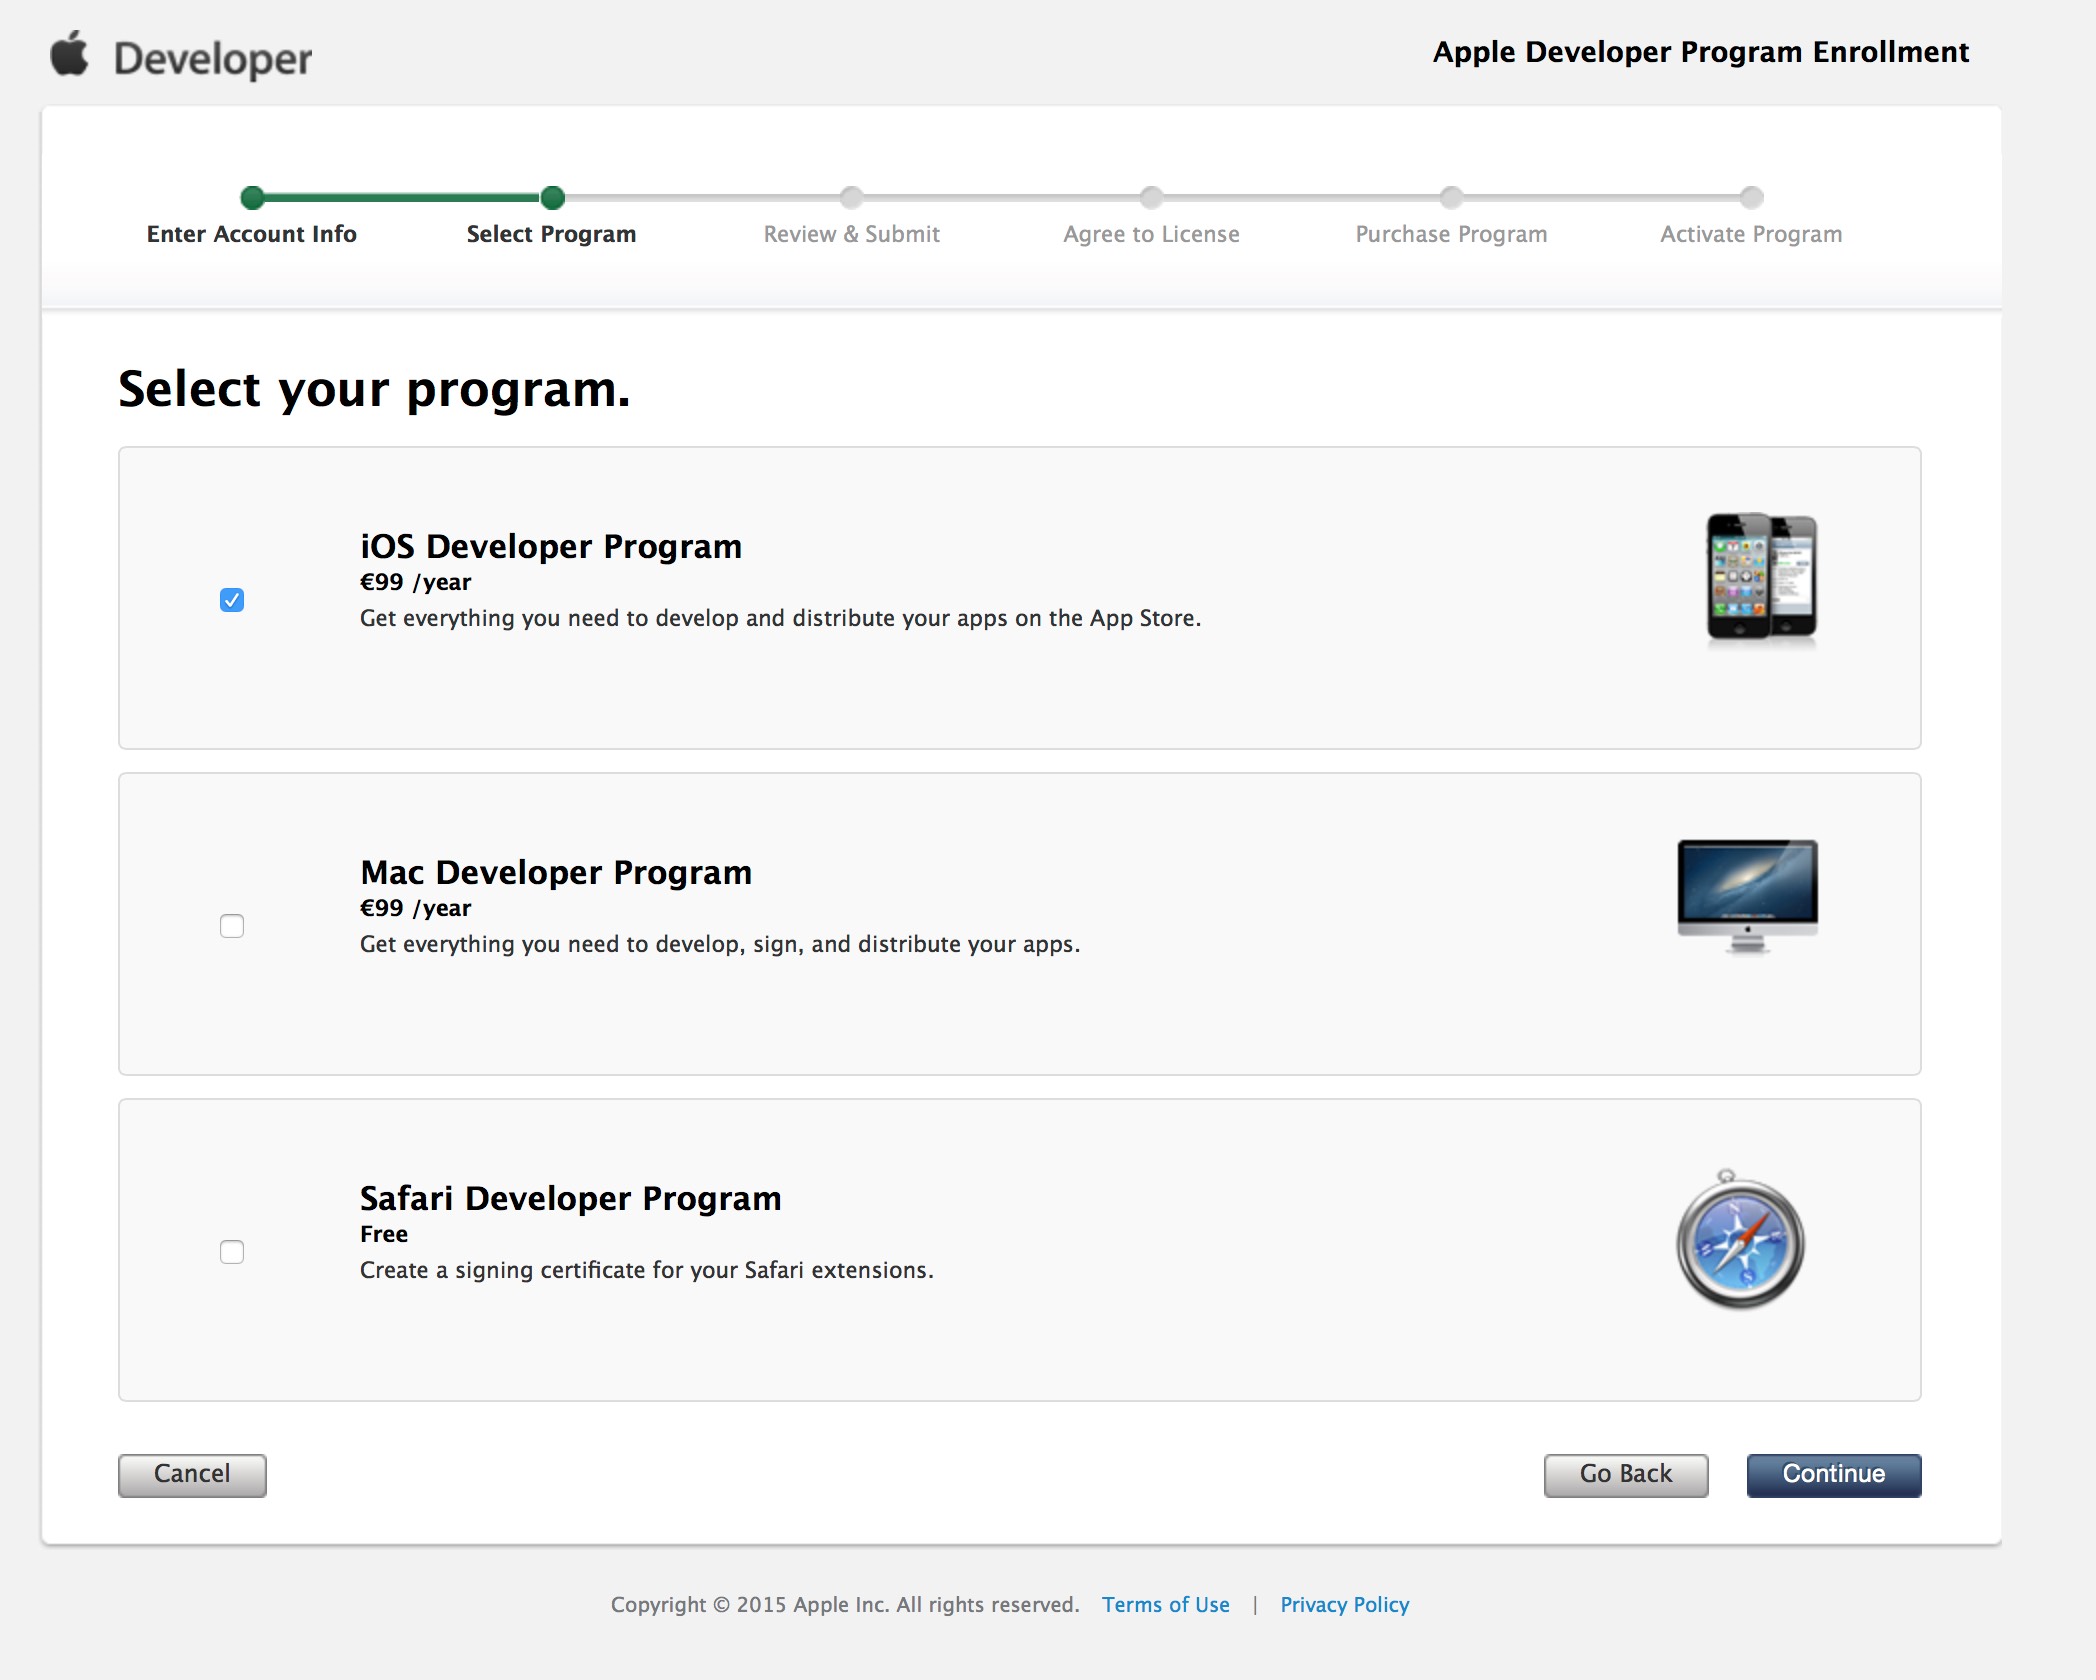Click the Go Back button
2096x1680 pixels.
click(x=1626, y=1475)
